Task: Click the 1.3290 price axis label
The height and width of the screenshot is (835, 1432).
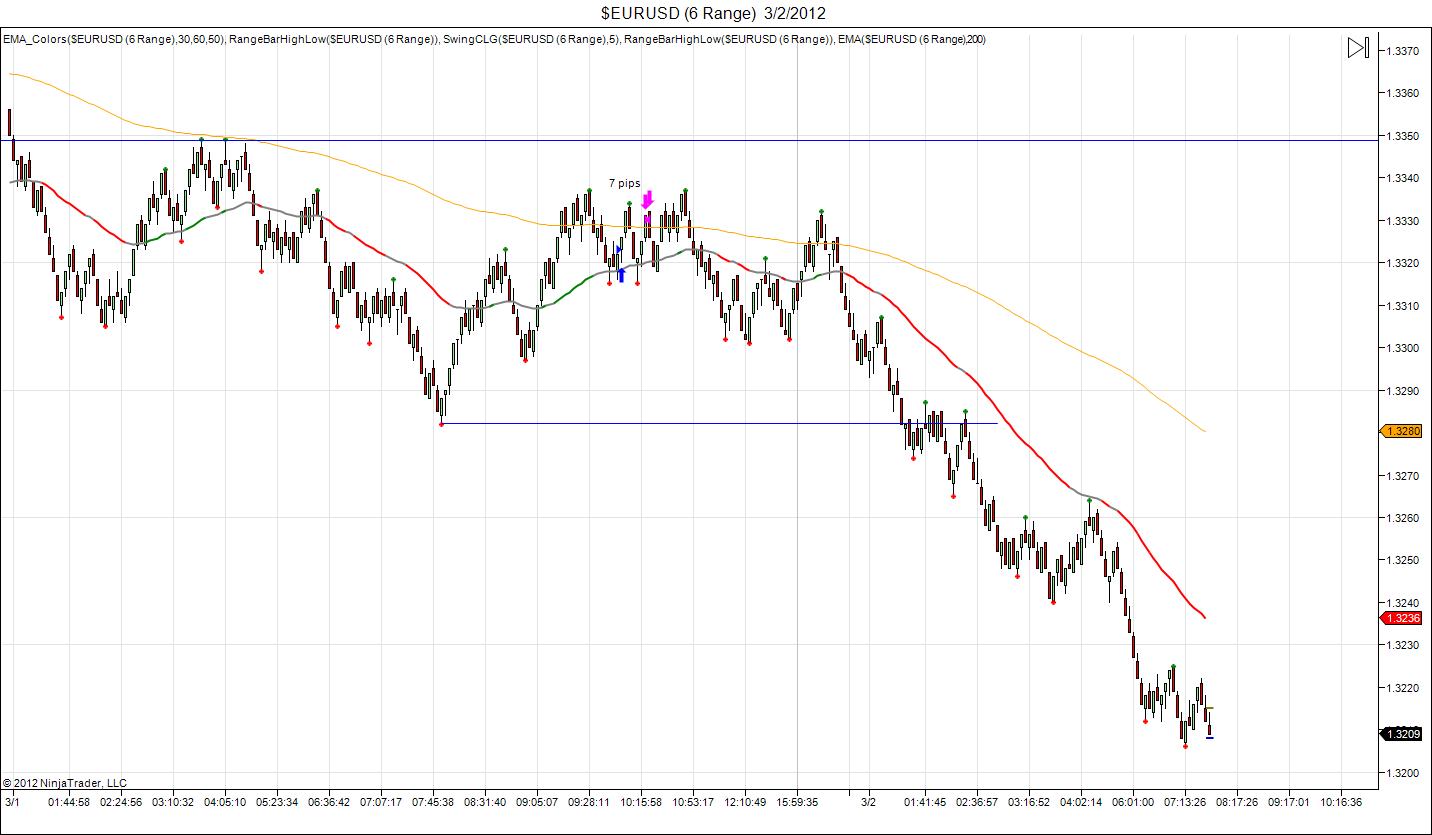Action: 1401,391
